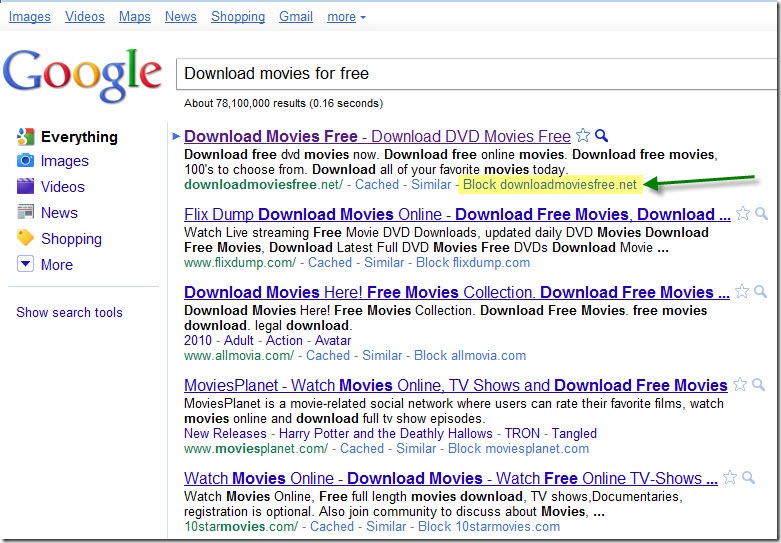Open preview magnifier for Download Movies Here
Image resolution: width=781 pixels, height=543 pixels.
click(760, 291)
